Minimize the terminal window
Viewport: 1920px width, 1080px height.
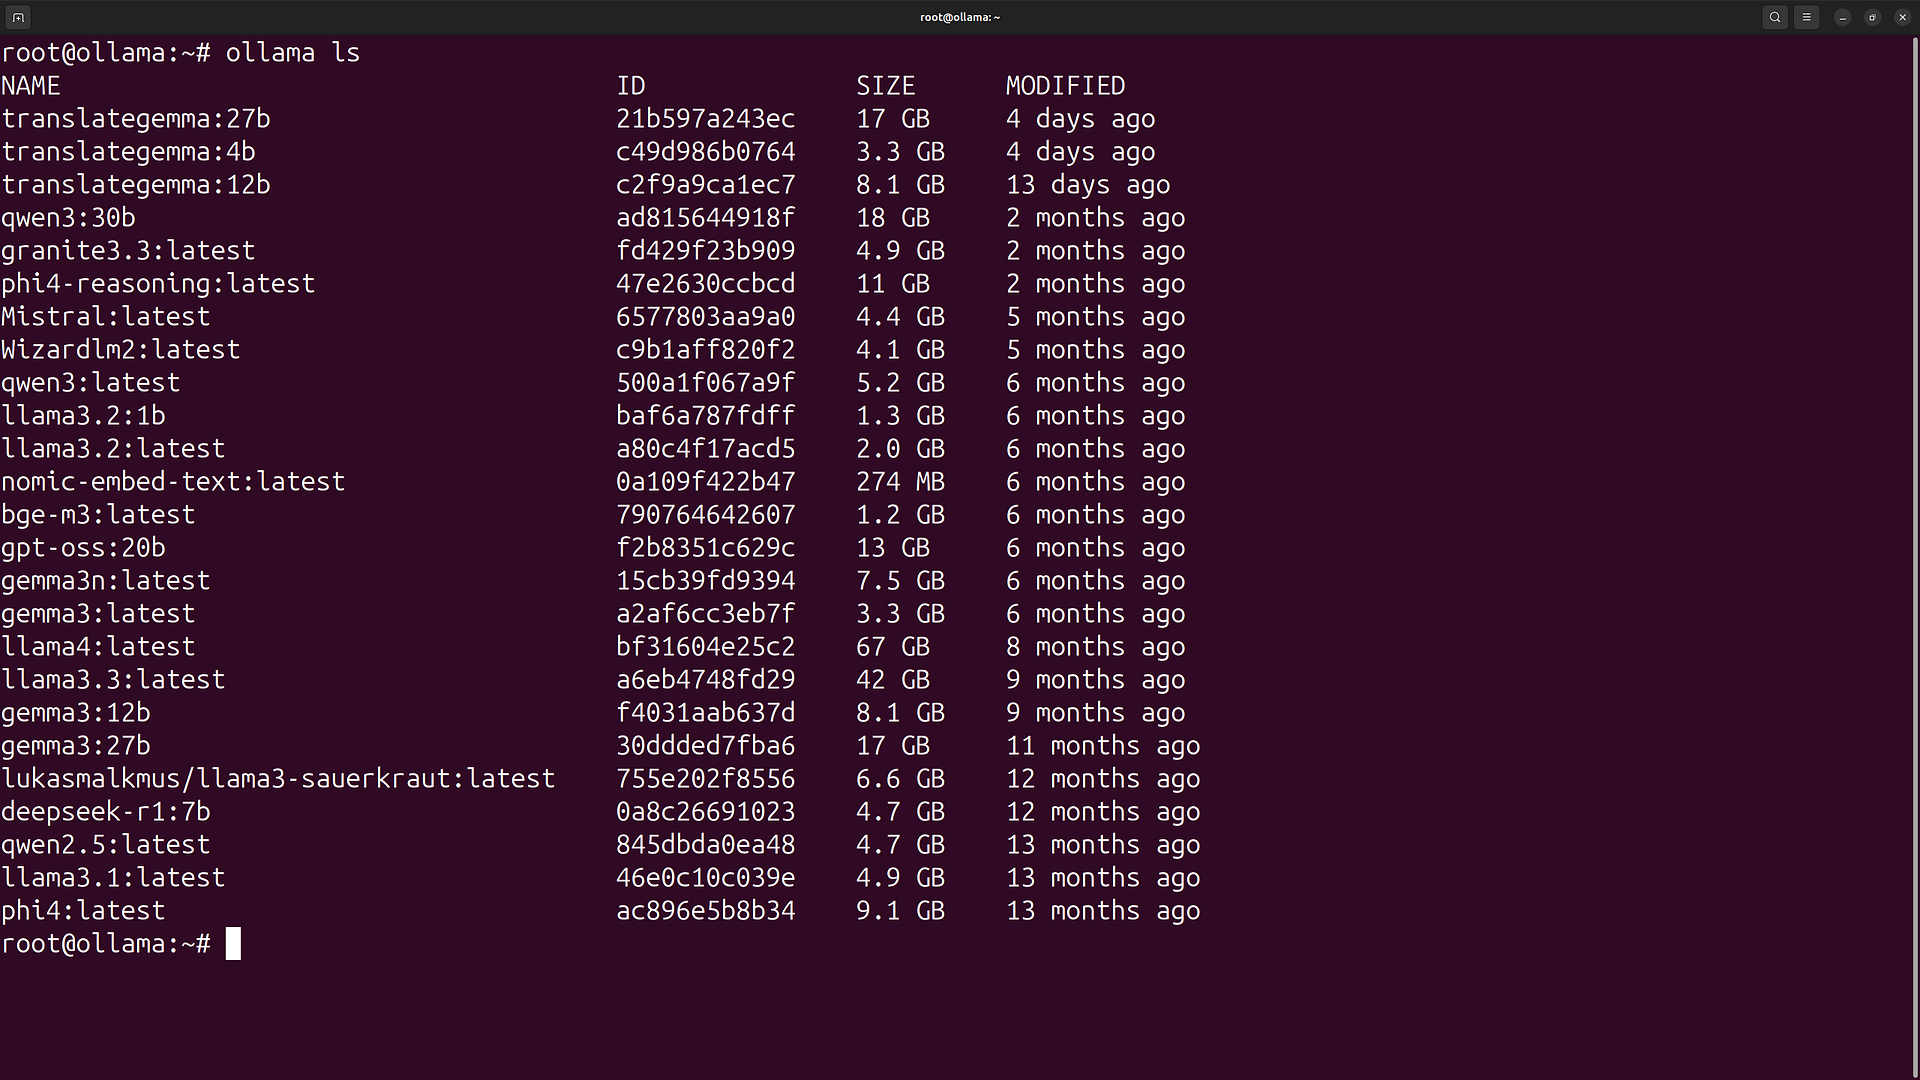1842,17
